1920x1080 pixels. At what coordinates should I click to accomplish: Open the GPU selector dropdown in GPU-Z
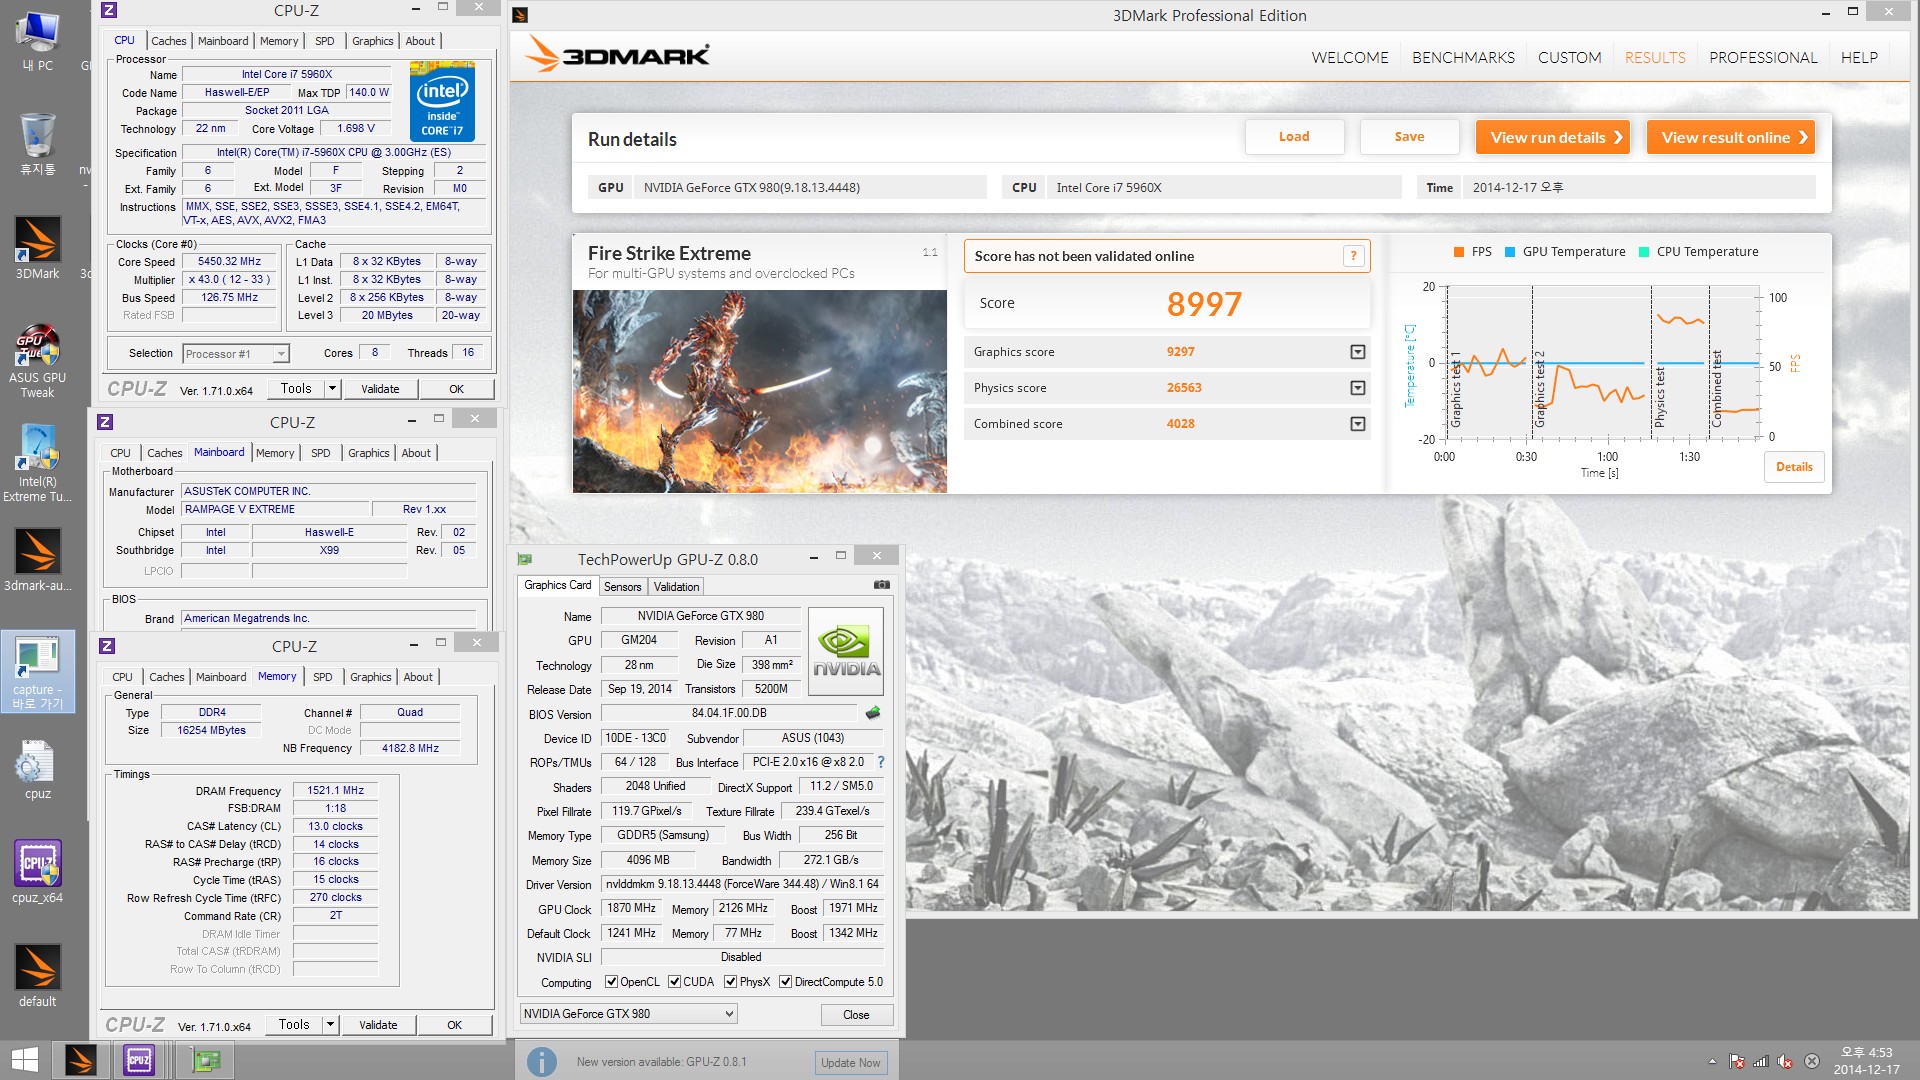pos(729,1014)
